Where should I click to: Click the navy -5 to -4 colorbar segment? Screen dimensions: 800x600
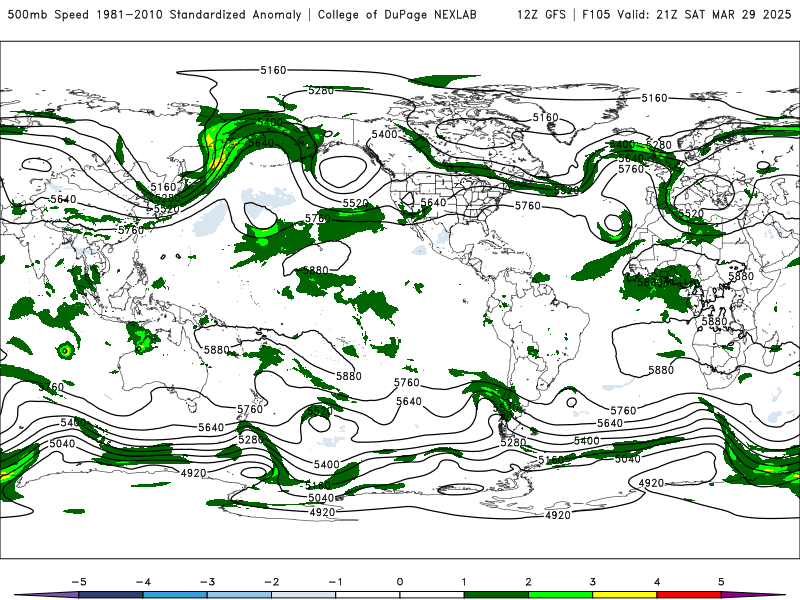pos(111,595)
